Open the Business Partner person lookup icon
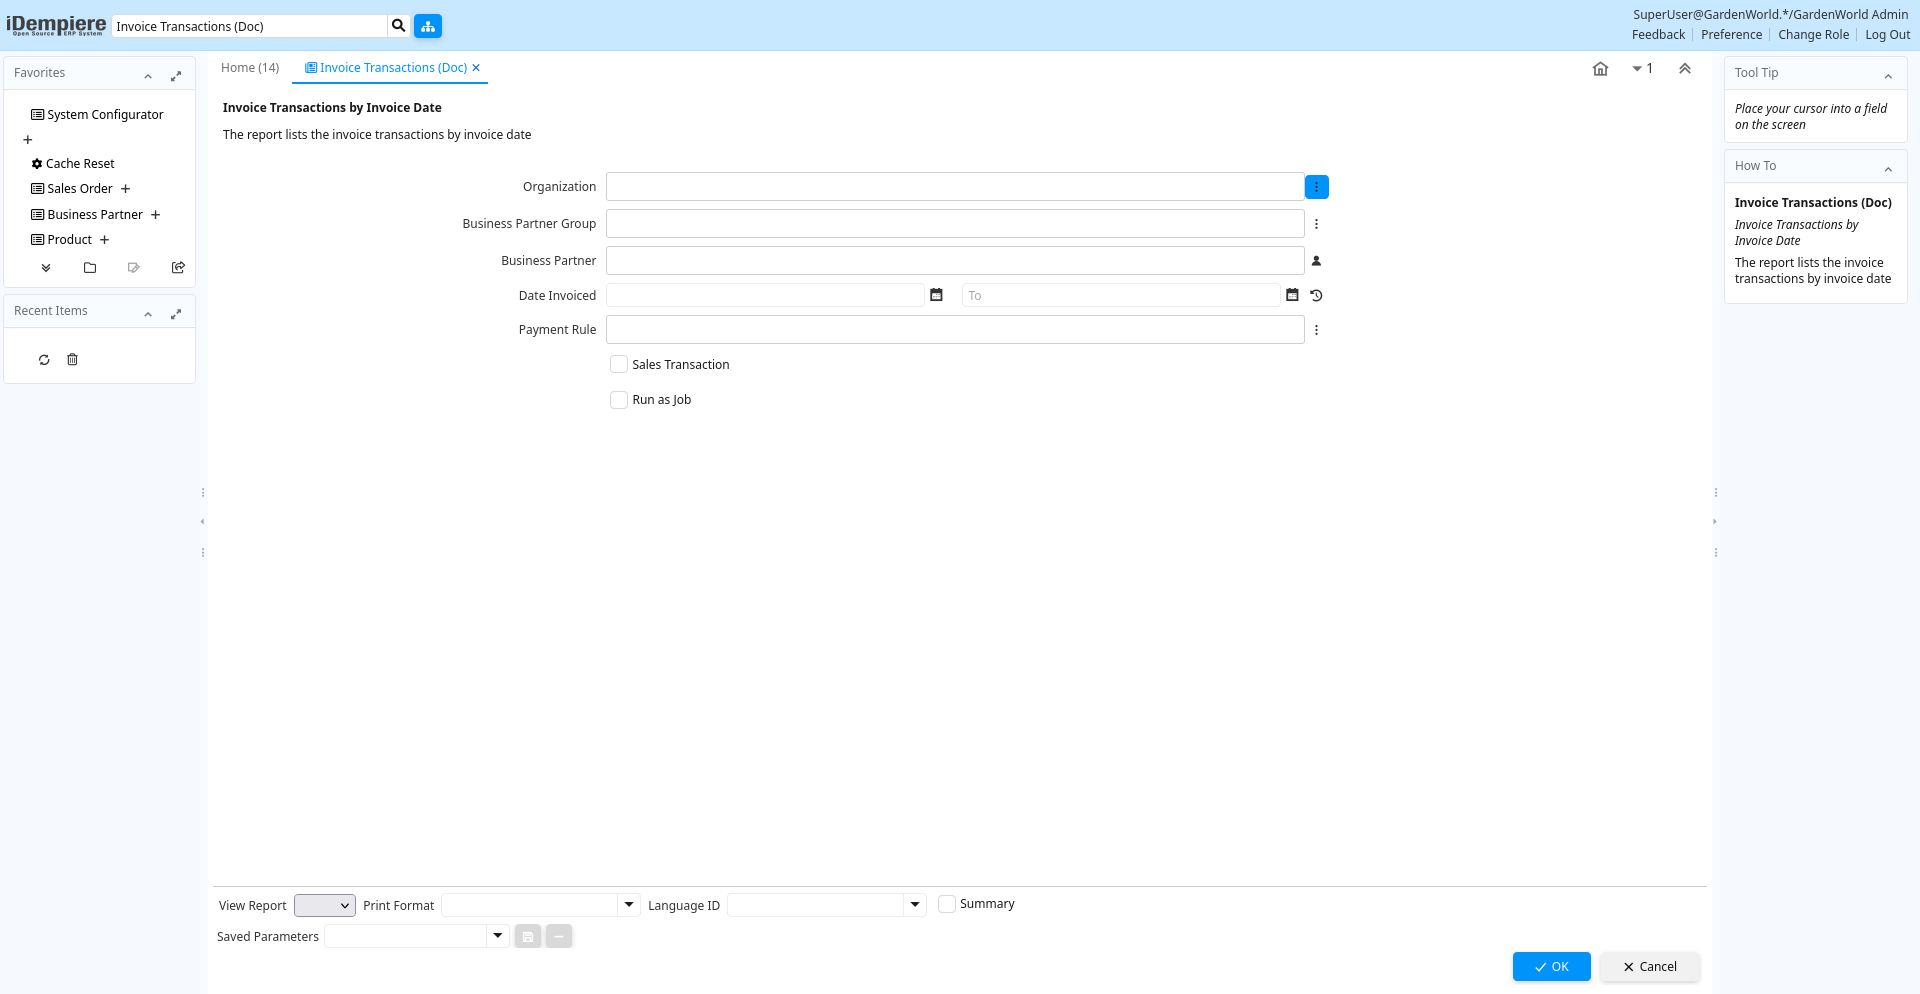The width and height of the screenshot is (1920, 994). coord(1316,261)
